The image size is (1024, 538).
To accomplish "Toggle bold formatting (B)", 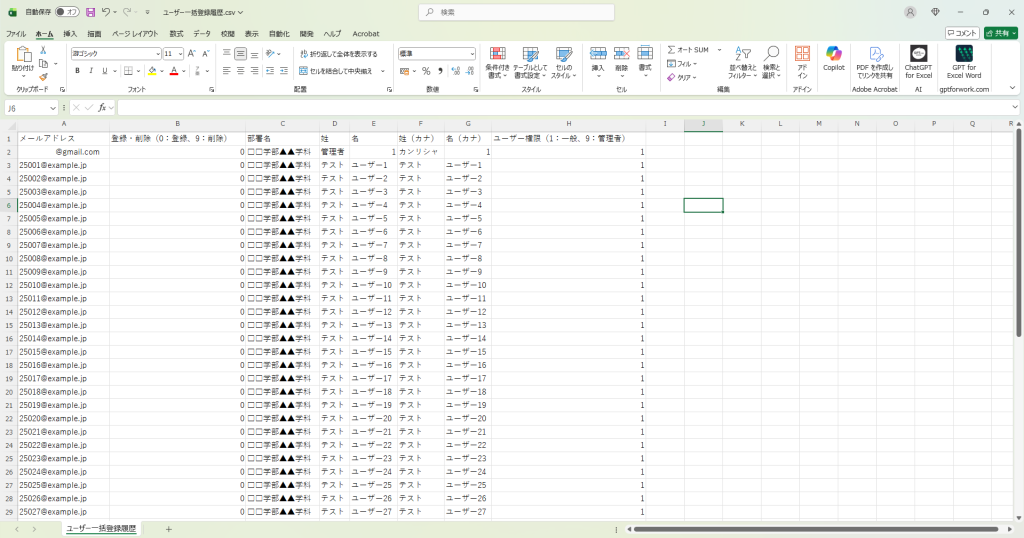I will [x=77, y=71].
